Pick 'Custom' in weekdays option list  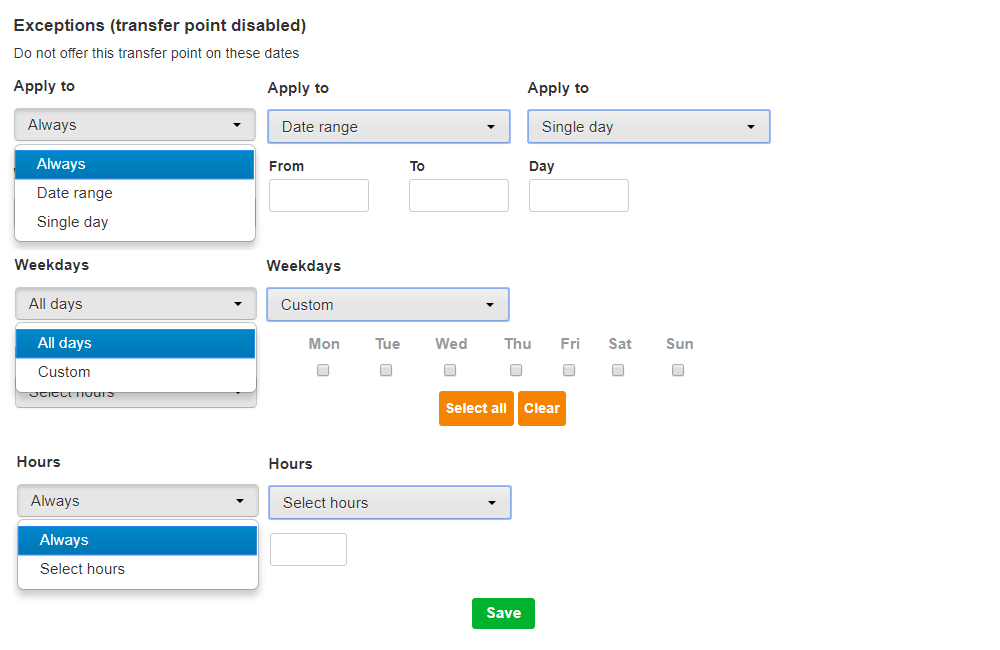pos(64,372)
